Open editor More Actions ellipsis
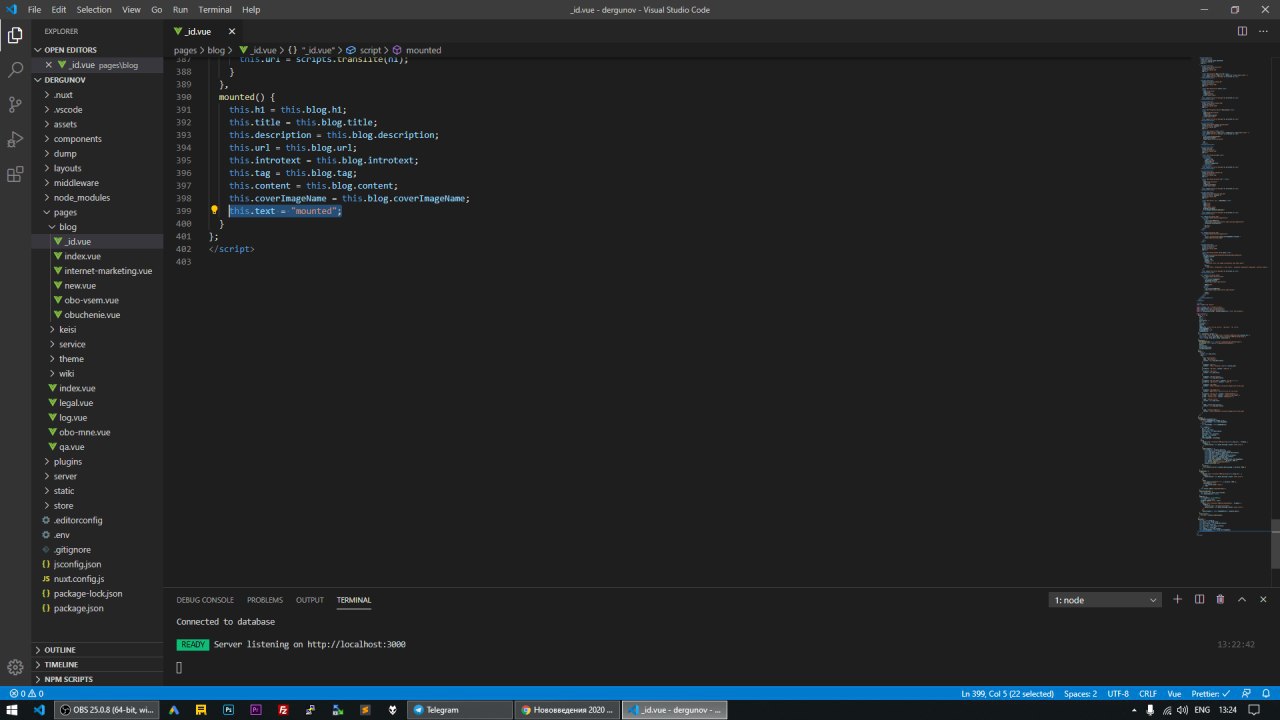This screenshot has height=720, width=1280. point(1263,31)
